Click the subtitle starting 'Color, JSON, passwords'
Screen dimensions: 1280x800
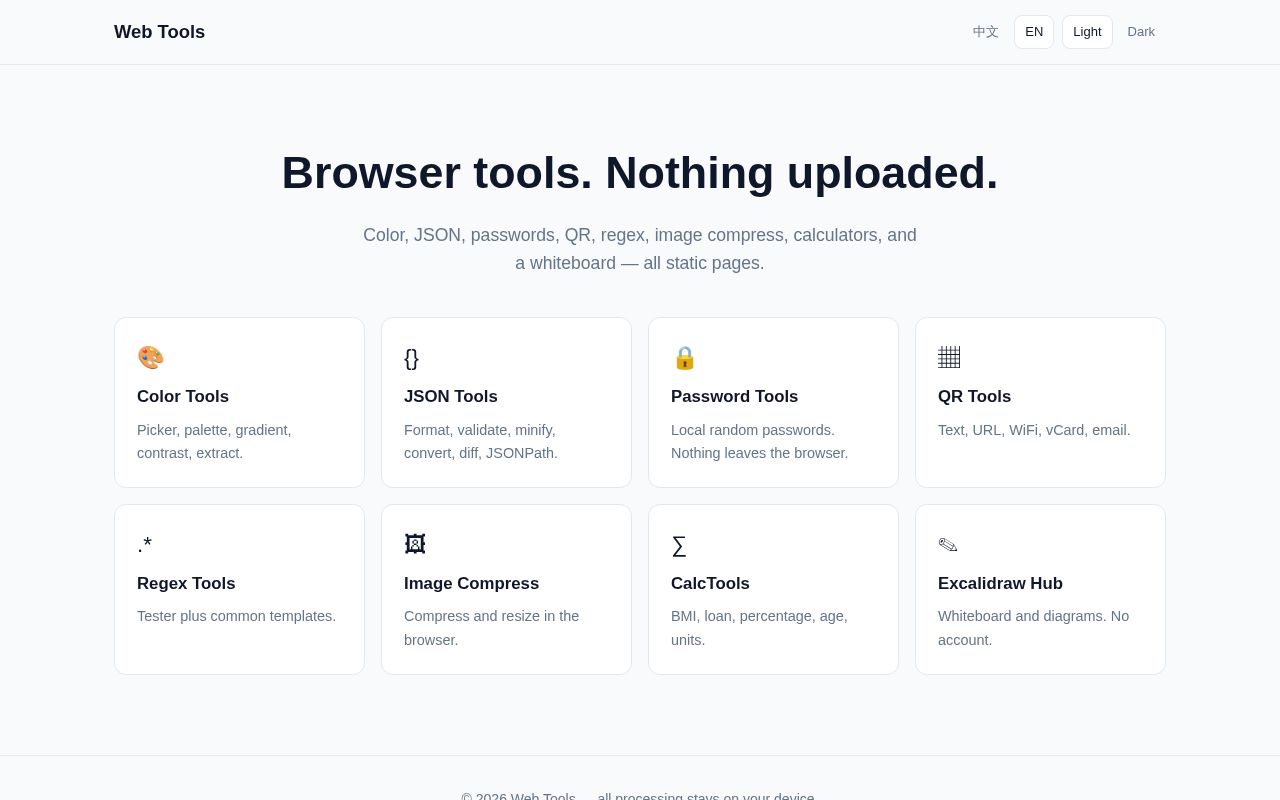pos(640,249)
